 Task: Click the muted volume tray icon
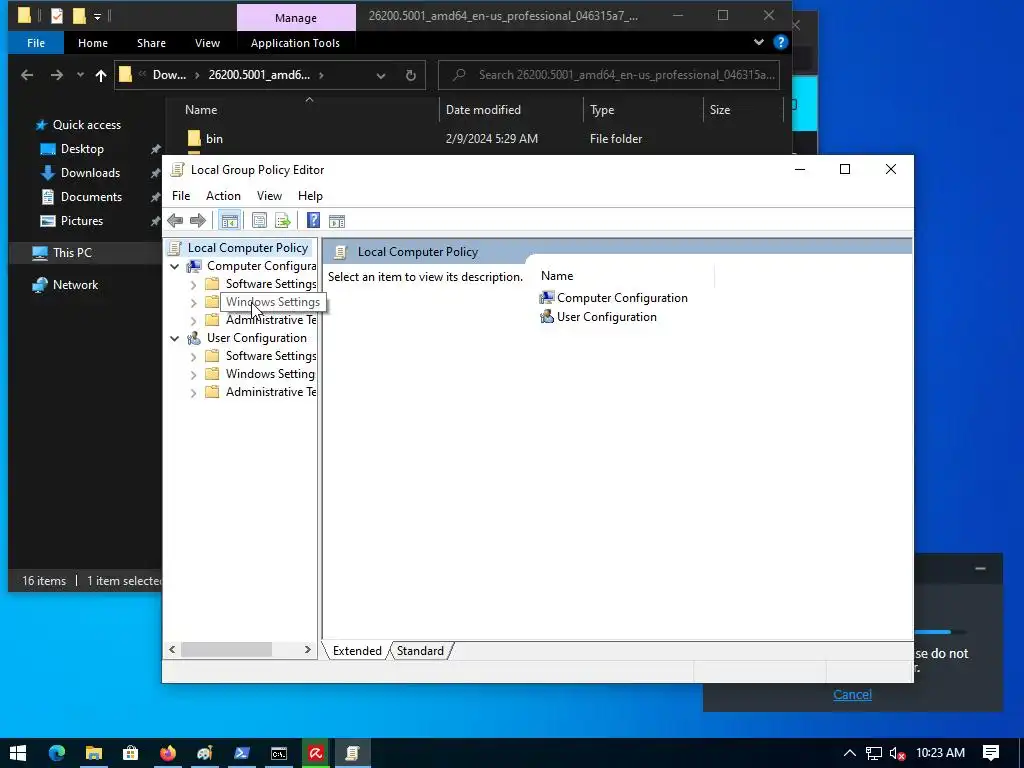click(x=898, y=753)
